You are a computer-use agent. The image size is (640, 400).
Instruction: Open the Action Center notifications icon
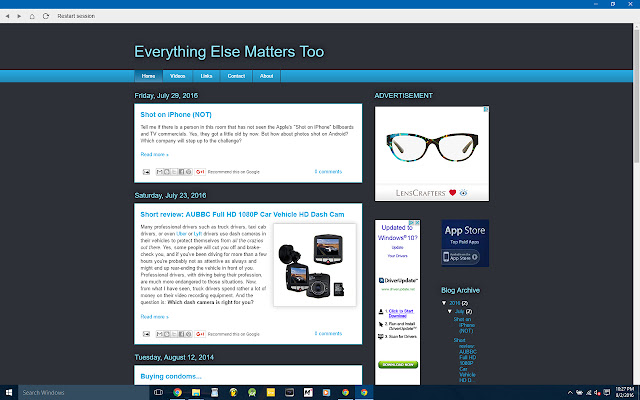point(607,393)
